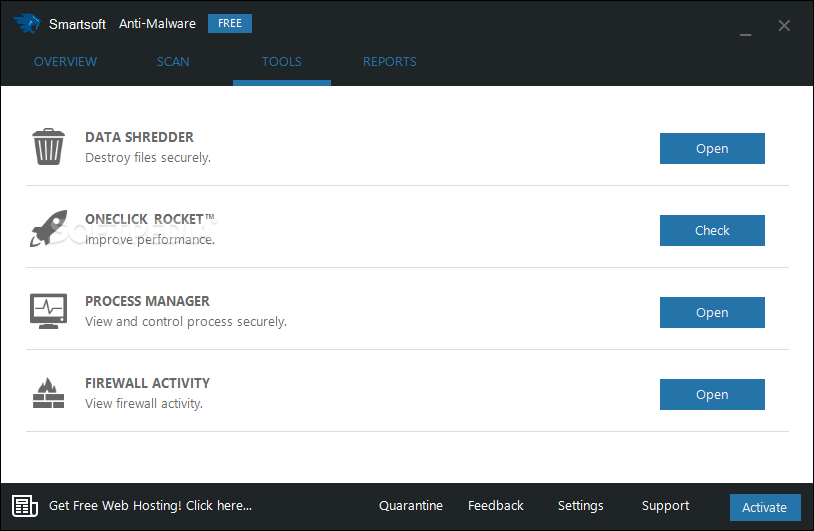Open the Process Manager

click(712, 312)
